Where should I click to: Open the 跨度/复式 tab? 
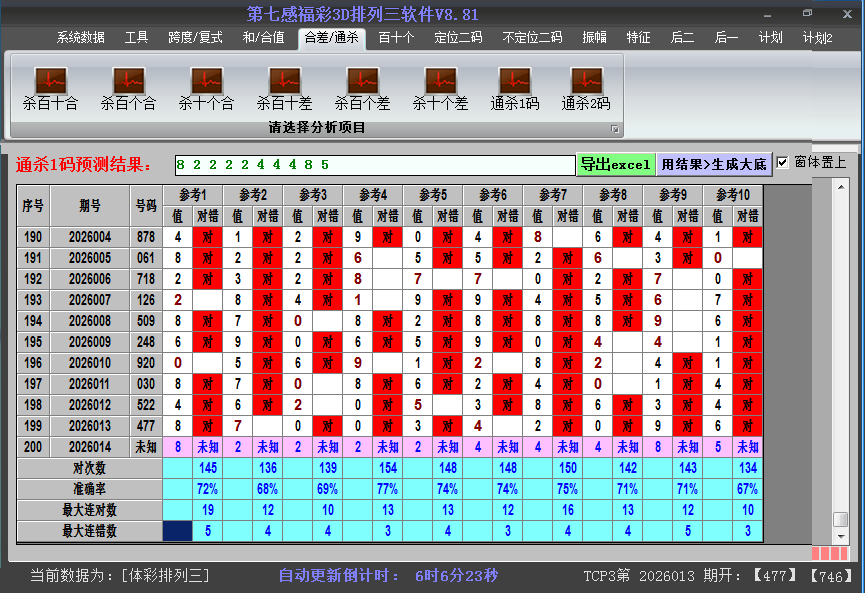[x=195, y=38]
